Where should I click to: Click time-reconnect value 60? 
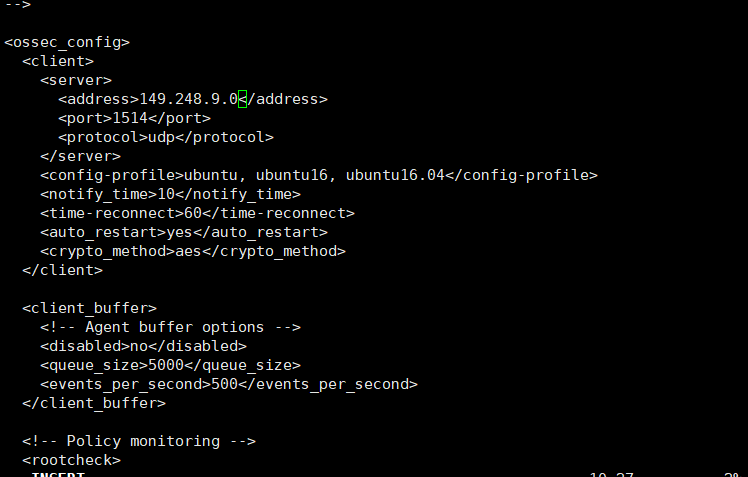pos(193,213)
